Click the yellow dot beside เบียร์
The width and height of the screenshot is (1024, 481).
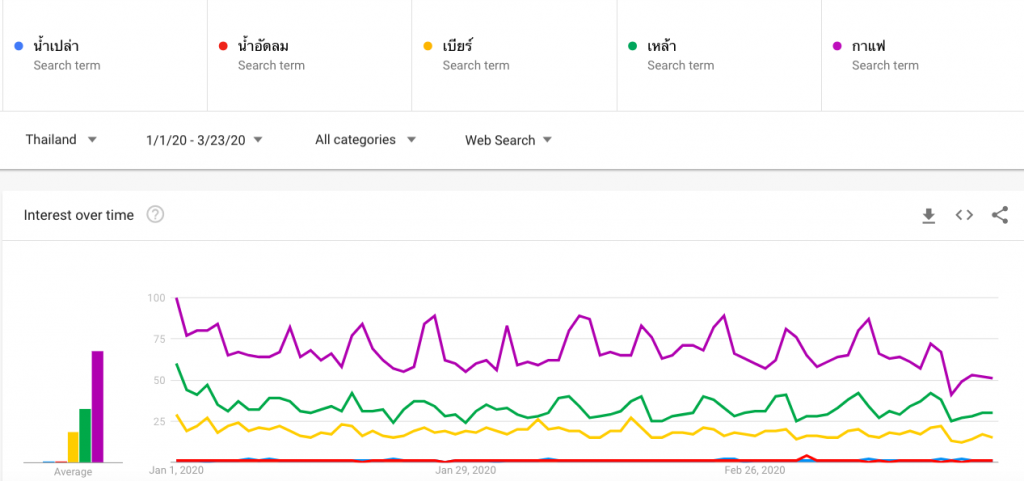tap(428, 46)
